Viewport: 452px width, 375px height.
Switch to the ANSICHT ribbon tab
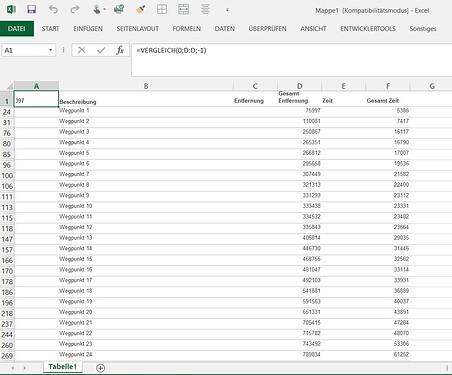point(313,29)
